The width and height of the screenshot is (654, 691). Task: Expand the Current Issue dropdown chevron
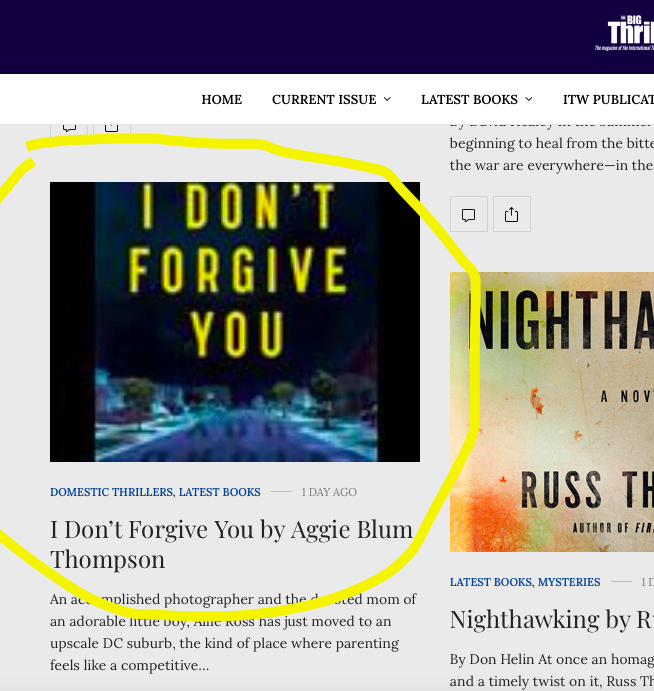(387, 99)
